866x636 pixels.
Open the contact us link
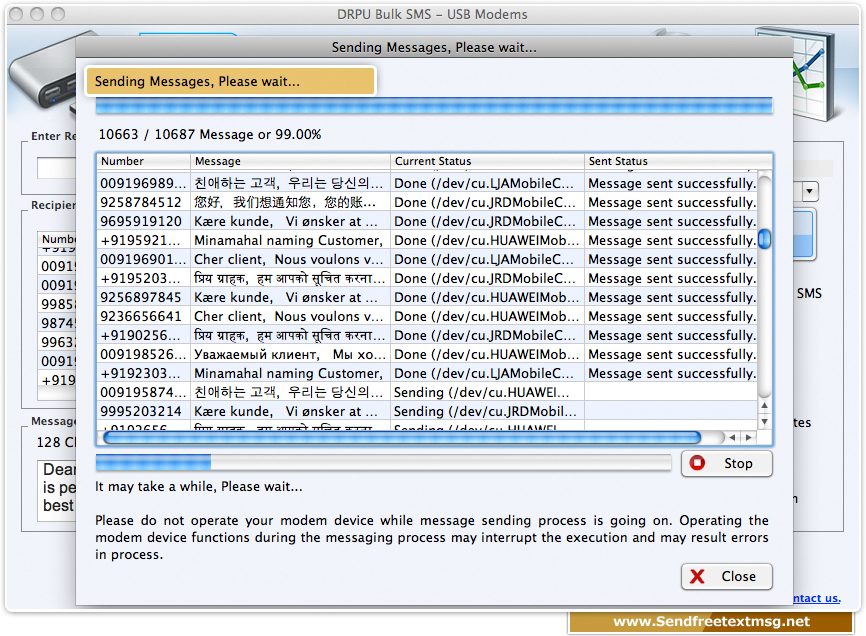[x=817, y=598]
